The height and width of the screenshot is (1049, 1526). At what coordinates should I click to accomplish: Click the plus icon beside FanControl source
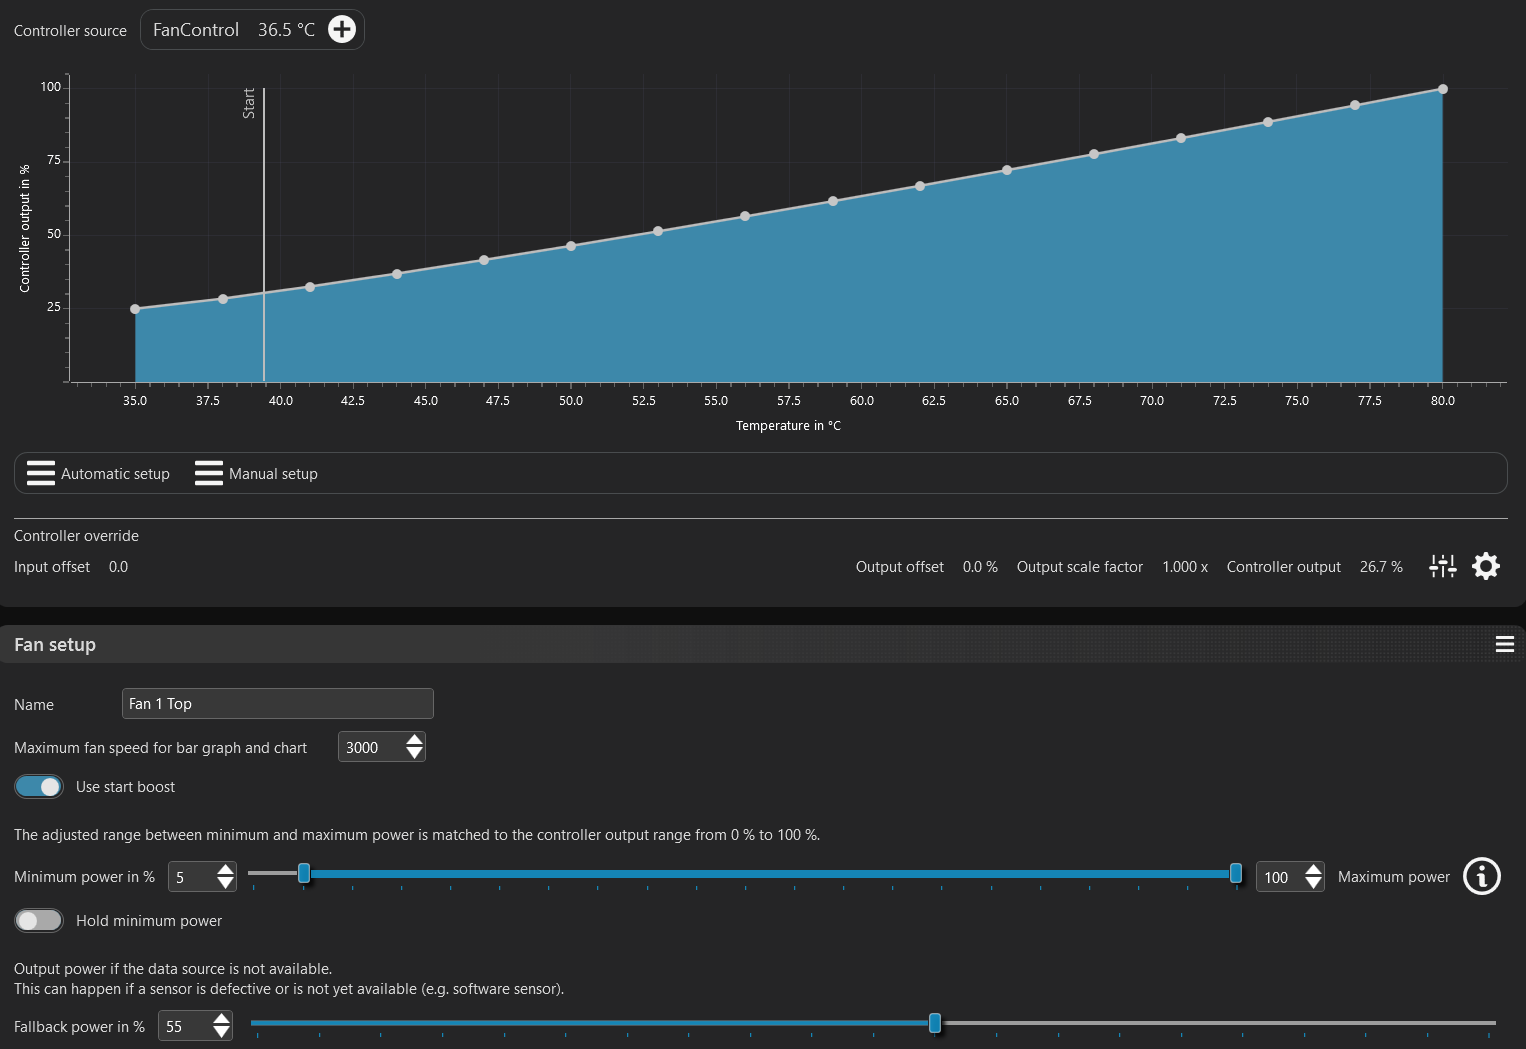pos(342,29)
